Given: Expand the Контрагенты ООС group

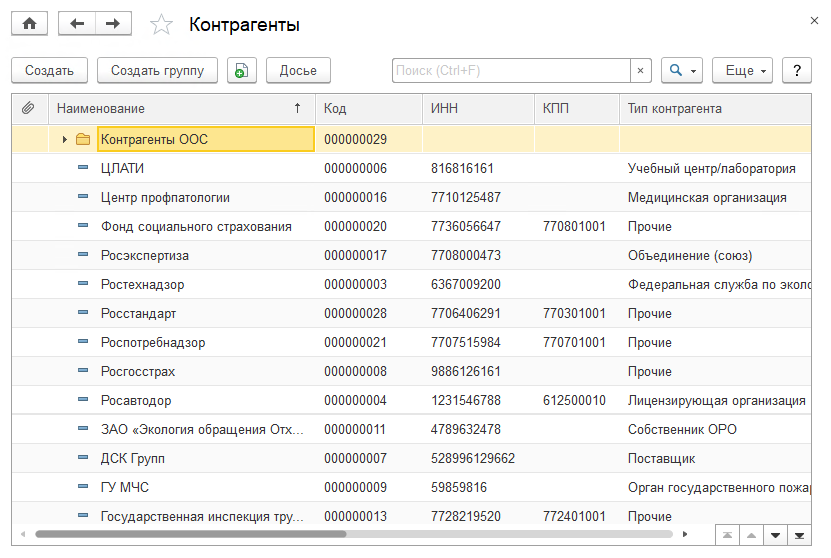Looking at the screenshot, I should click(x=65, y=139).
